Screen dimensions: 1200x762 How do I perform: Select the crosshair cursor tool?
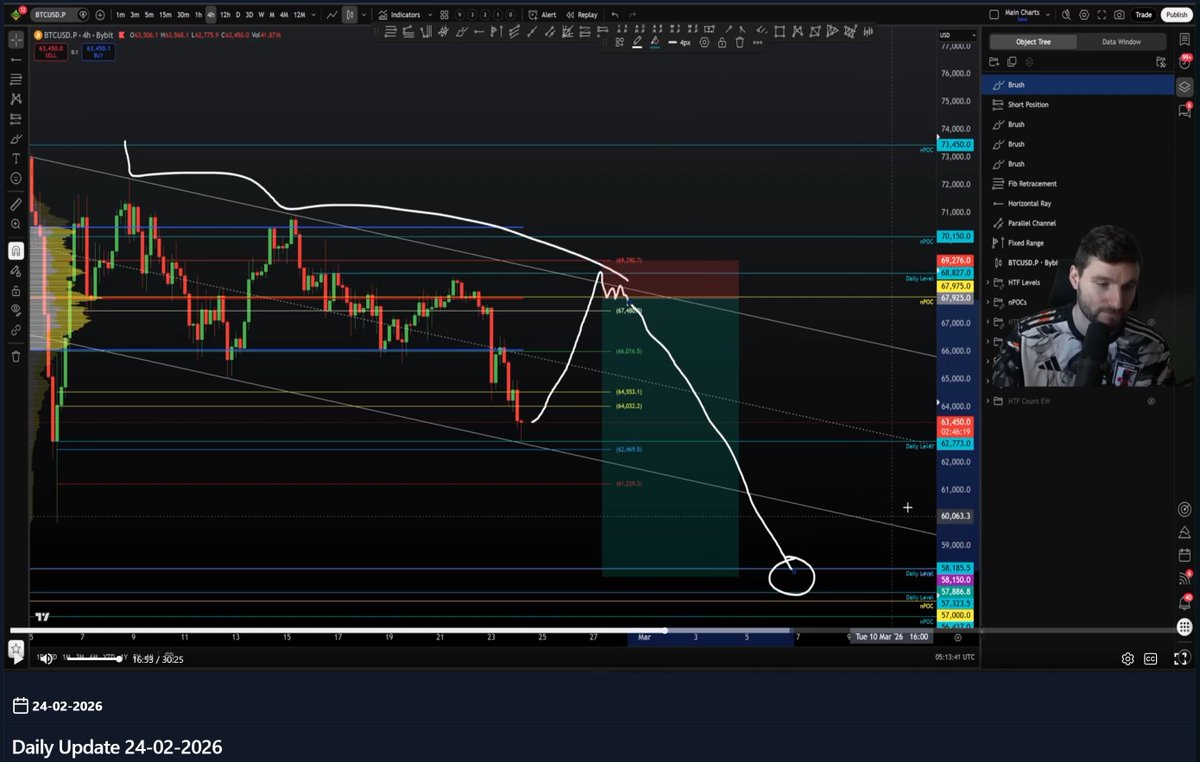15,41
